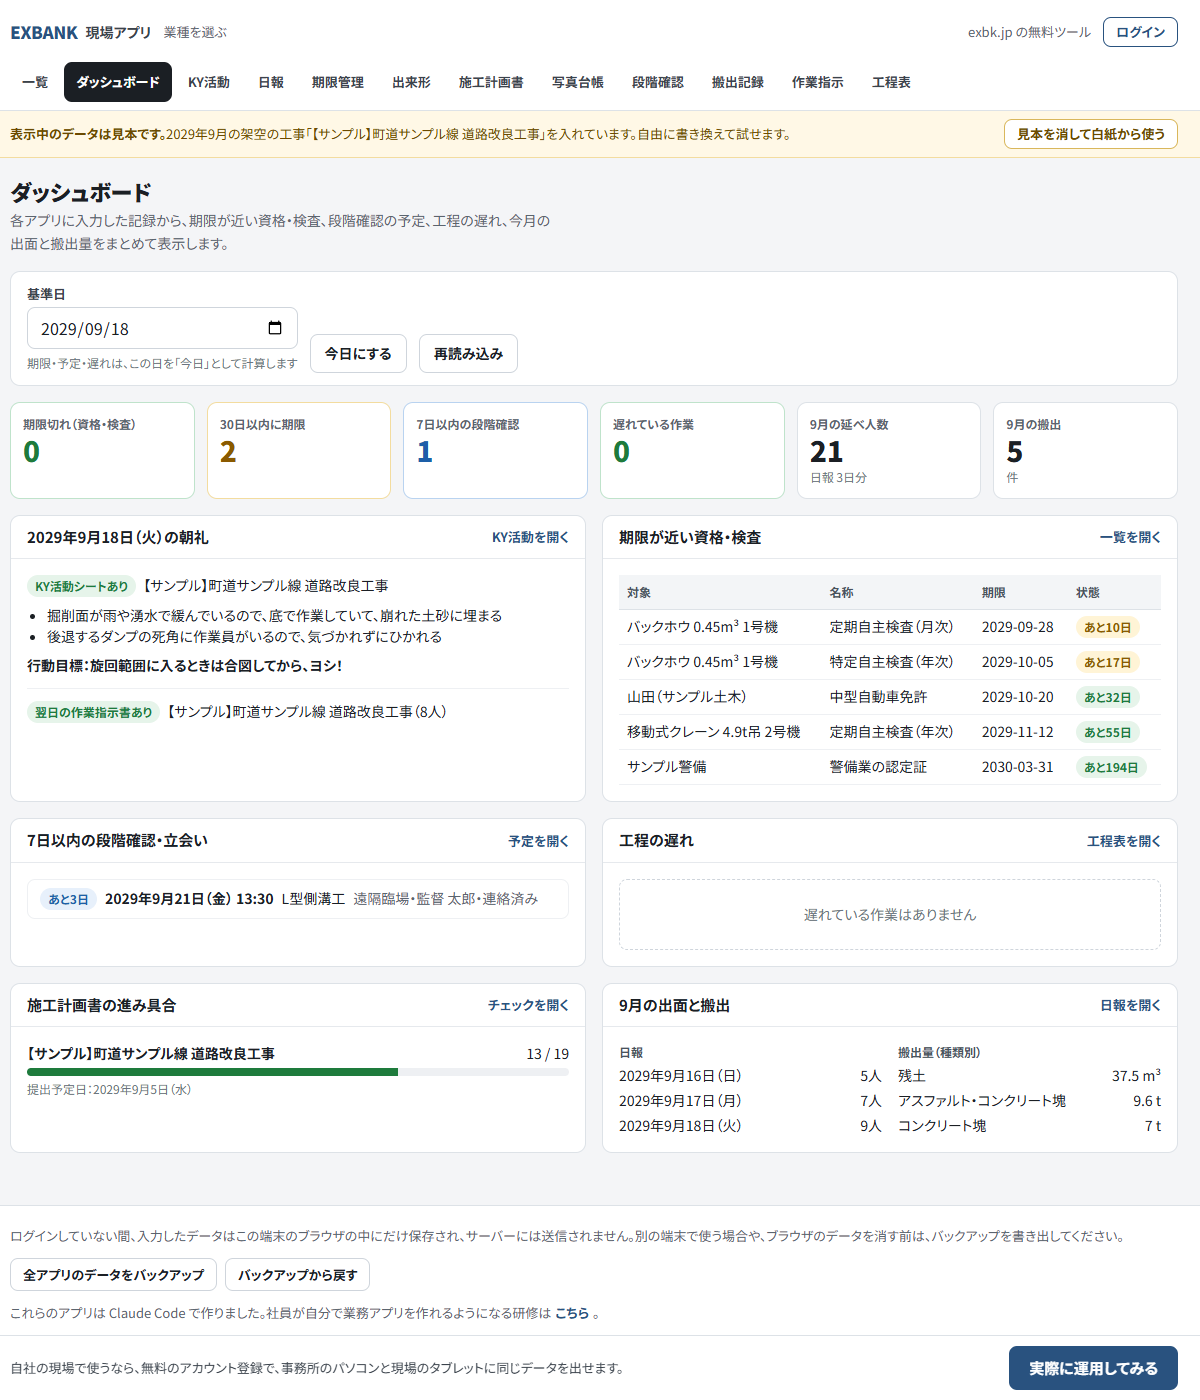Viewport: 1200px width, 1400px height.
Task: Open the 期限管理 tab
Action: [338, 82]
